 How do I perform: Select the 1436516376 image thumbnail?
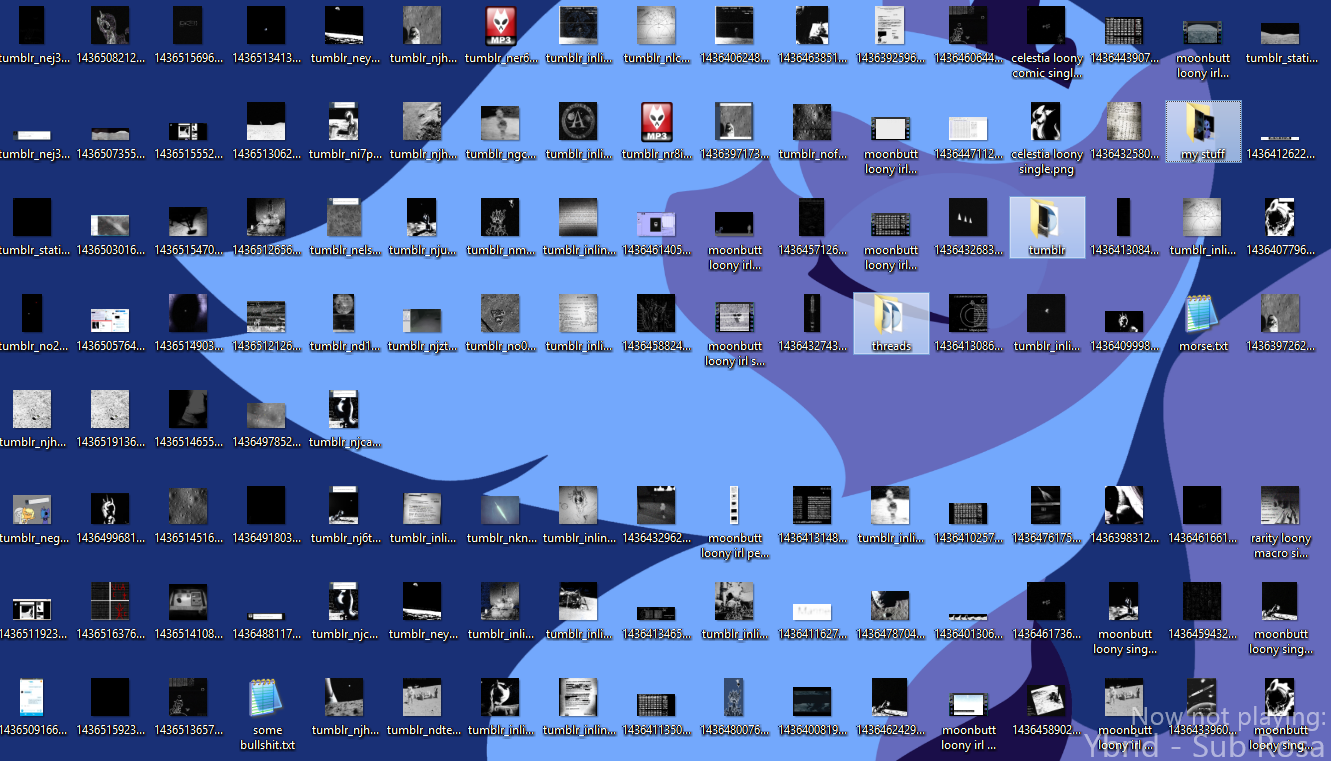111,601
